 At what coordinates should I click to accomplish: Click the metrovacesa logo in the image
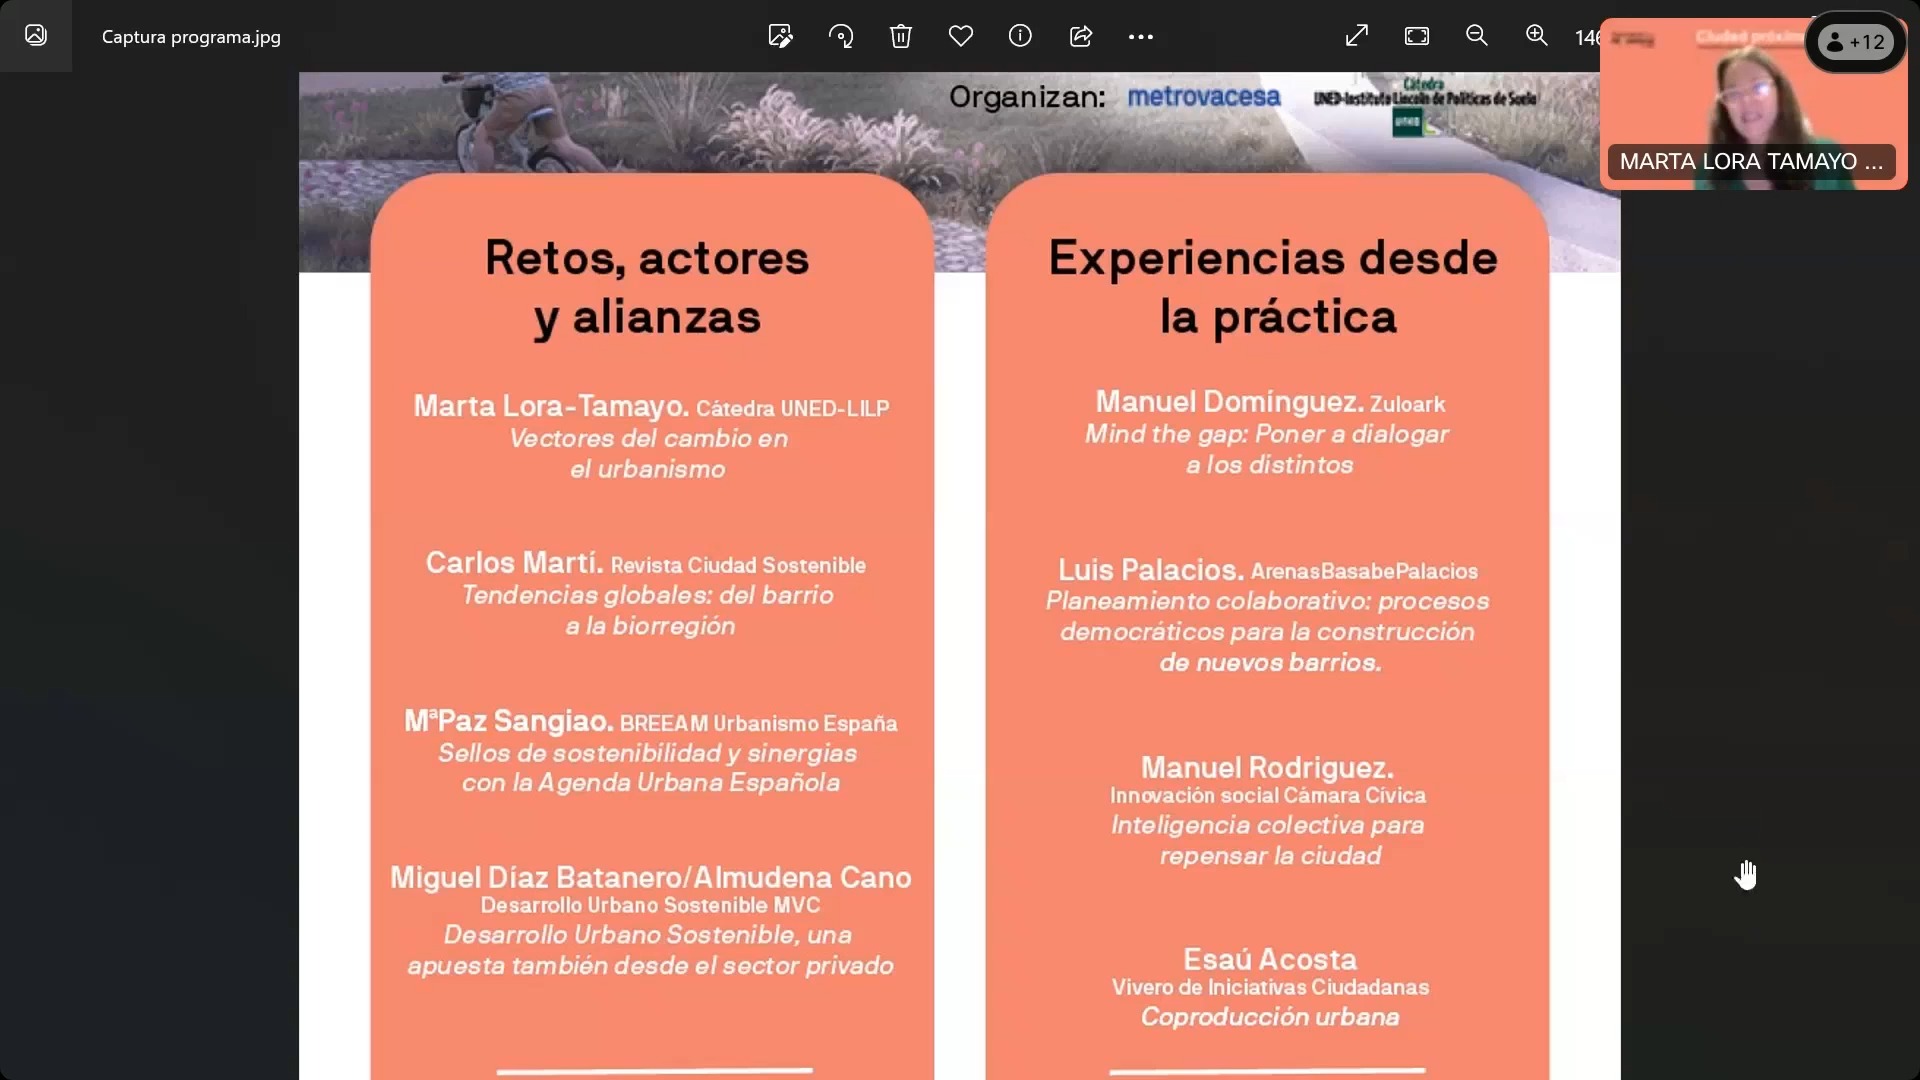point(1203,97)
